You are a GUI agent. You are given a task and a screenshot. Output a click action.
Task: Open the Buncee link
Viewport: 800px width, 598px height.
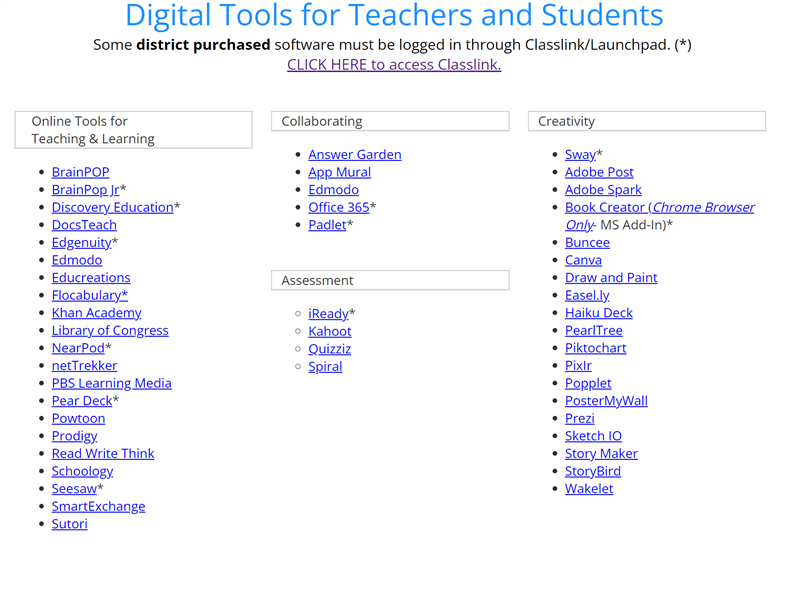click(587, 242)
